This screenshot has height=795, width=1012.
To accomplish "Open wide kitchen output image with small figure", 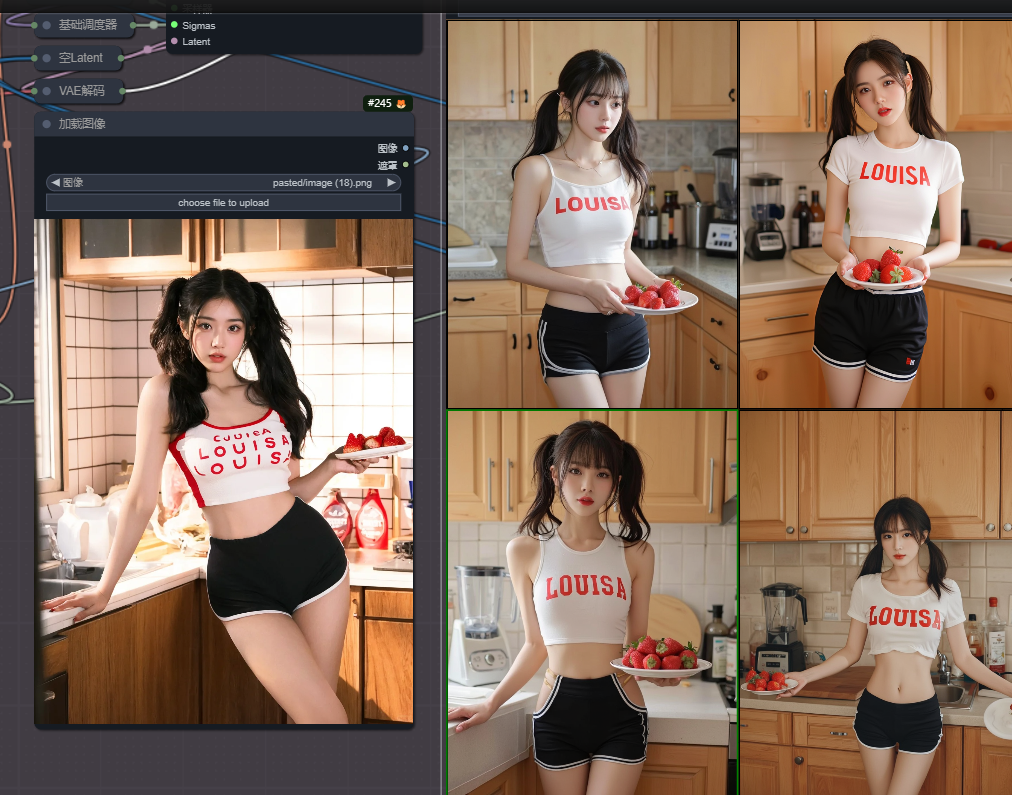I will (x=876, y=603).
